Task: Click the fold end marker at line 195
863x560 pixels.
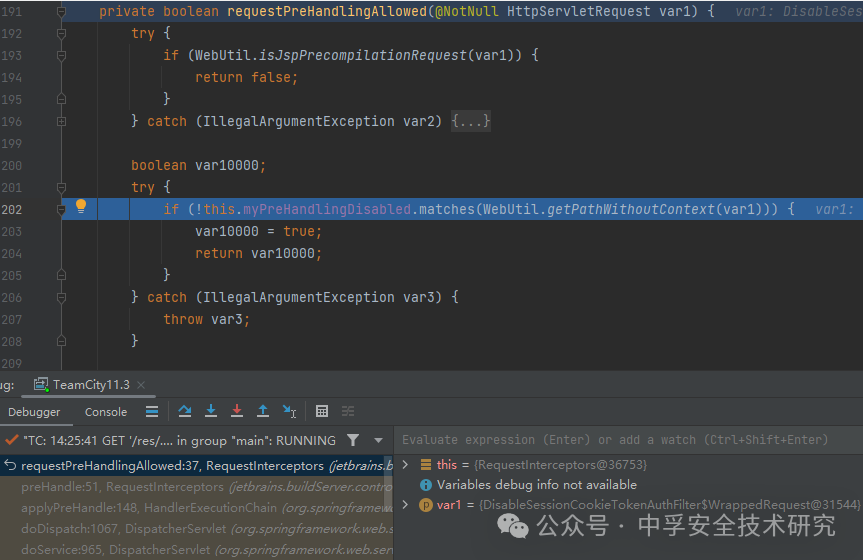Action: (62, 100)
